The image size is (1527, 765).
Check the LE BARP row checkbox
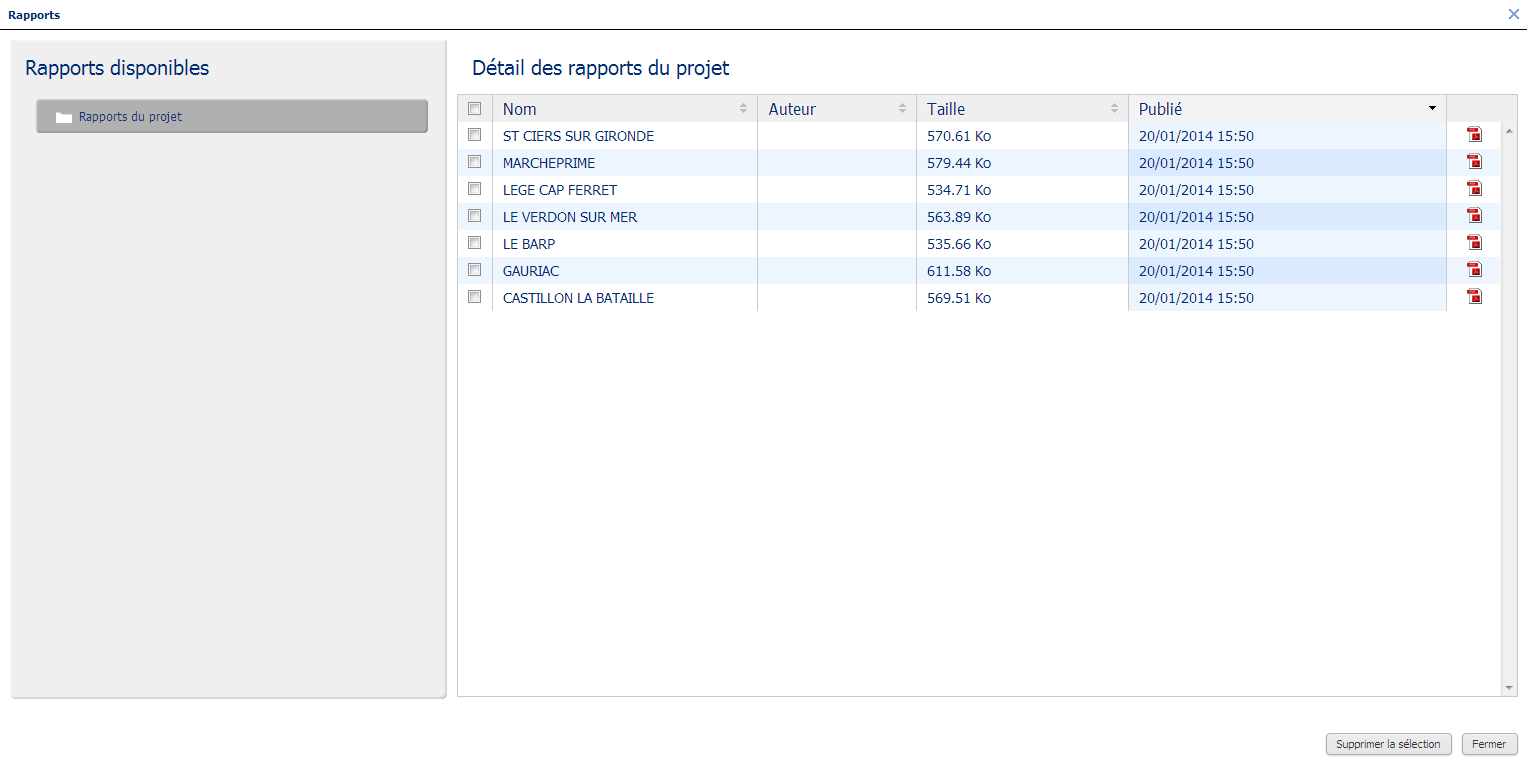coord(475,242)
